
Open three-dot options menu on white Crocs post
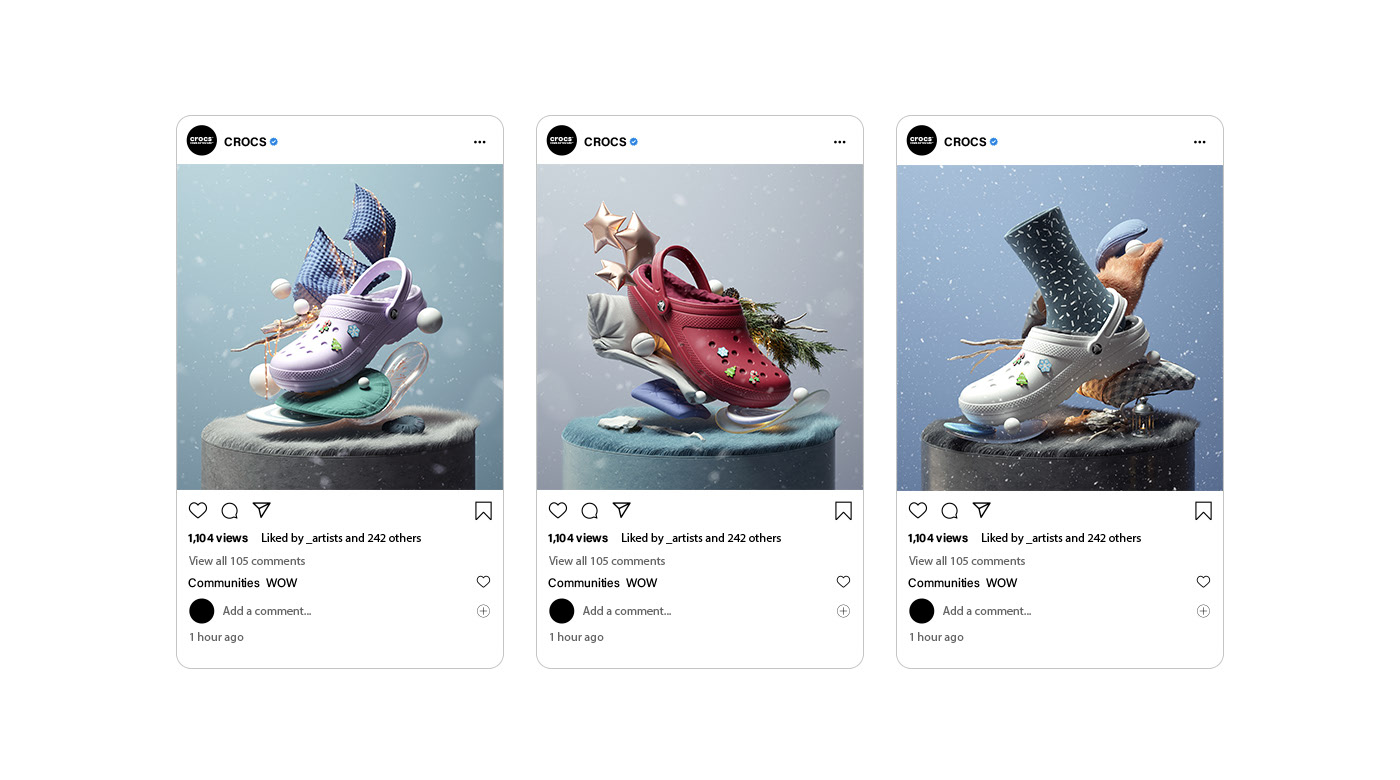pyautogui.click(x=1200, y=142)
